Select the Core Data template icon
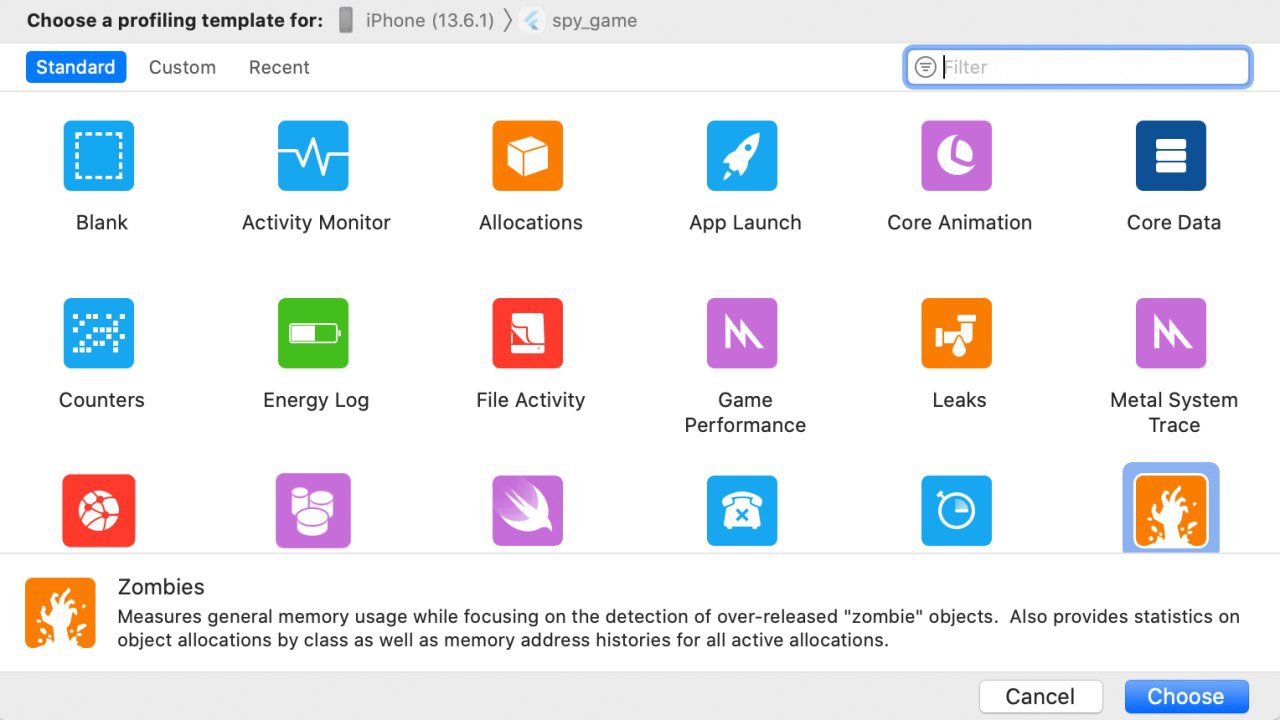Image resolution: width=1280 pixels, height=720 pixels. click(x=1171, y=156)
